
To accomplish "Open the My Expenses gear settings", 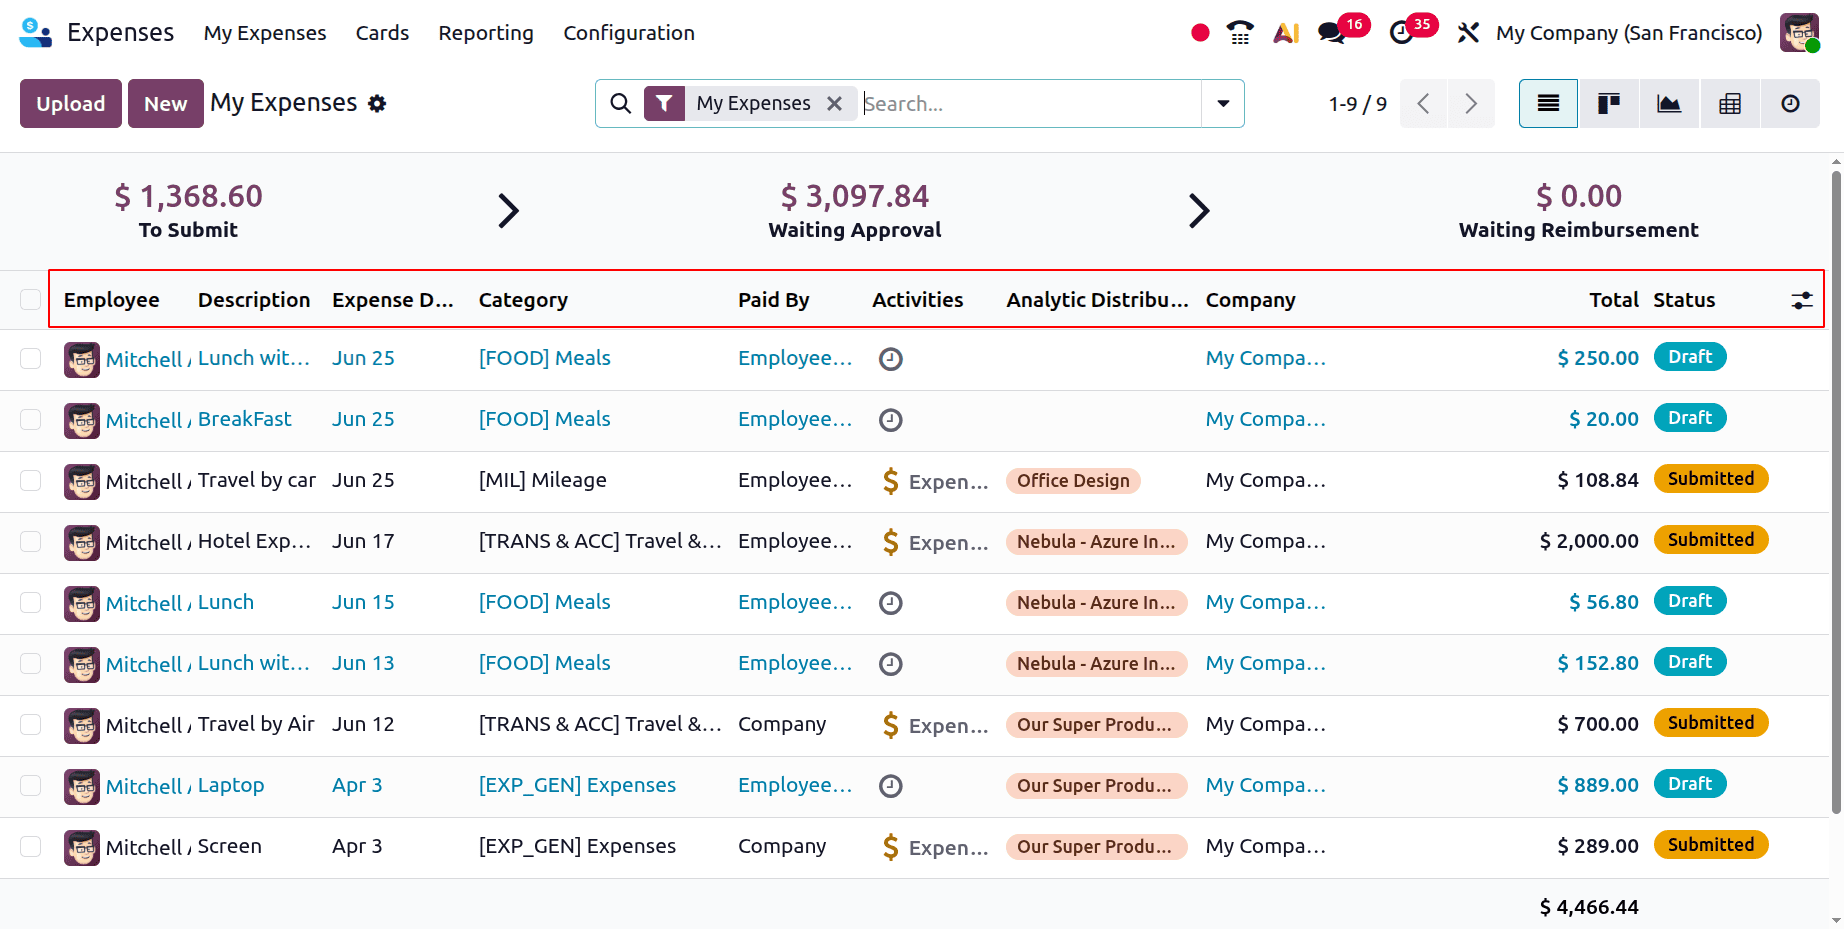I will (377, 103).
